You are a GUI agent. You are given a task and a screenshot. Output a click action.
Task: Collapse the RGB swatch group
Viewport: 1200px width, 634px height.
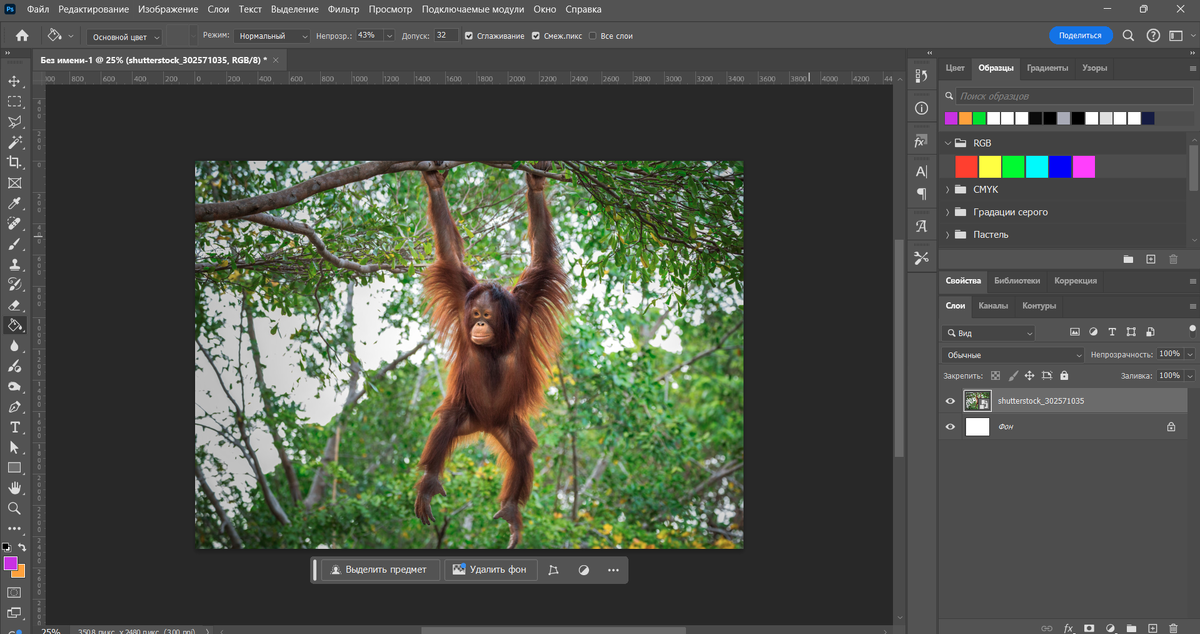[x=947, y=142]
